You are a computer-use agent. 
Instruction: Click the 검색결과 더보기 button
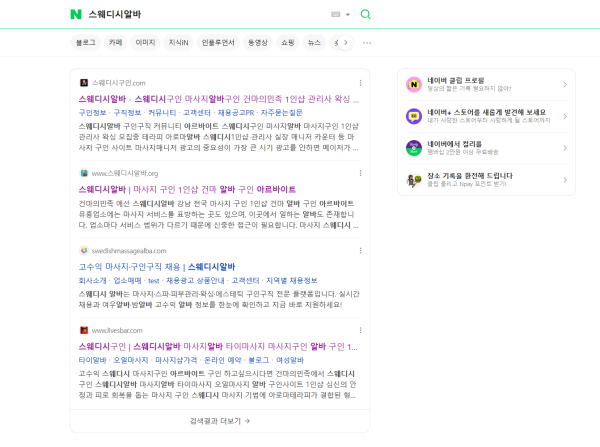click(219, 421)
